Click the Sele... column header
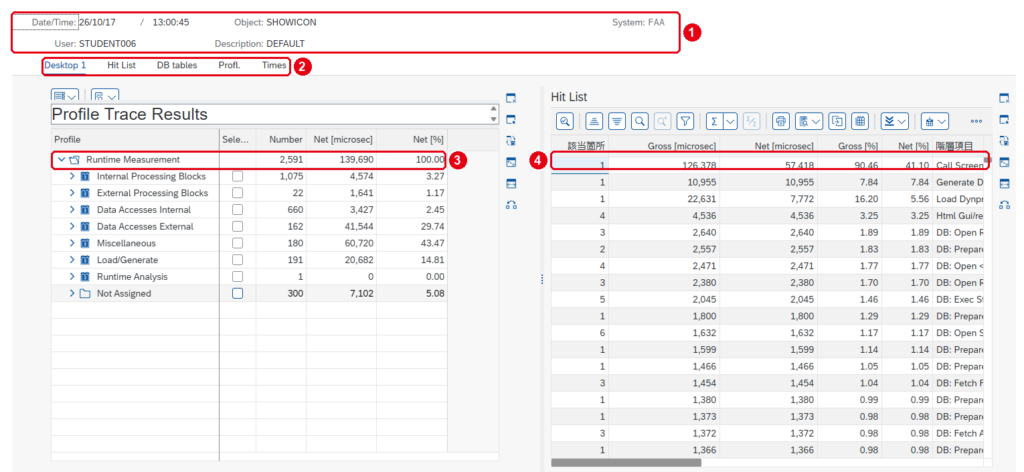Screen dimensions: 1024x472 tap(237, 140)
